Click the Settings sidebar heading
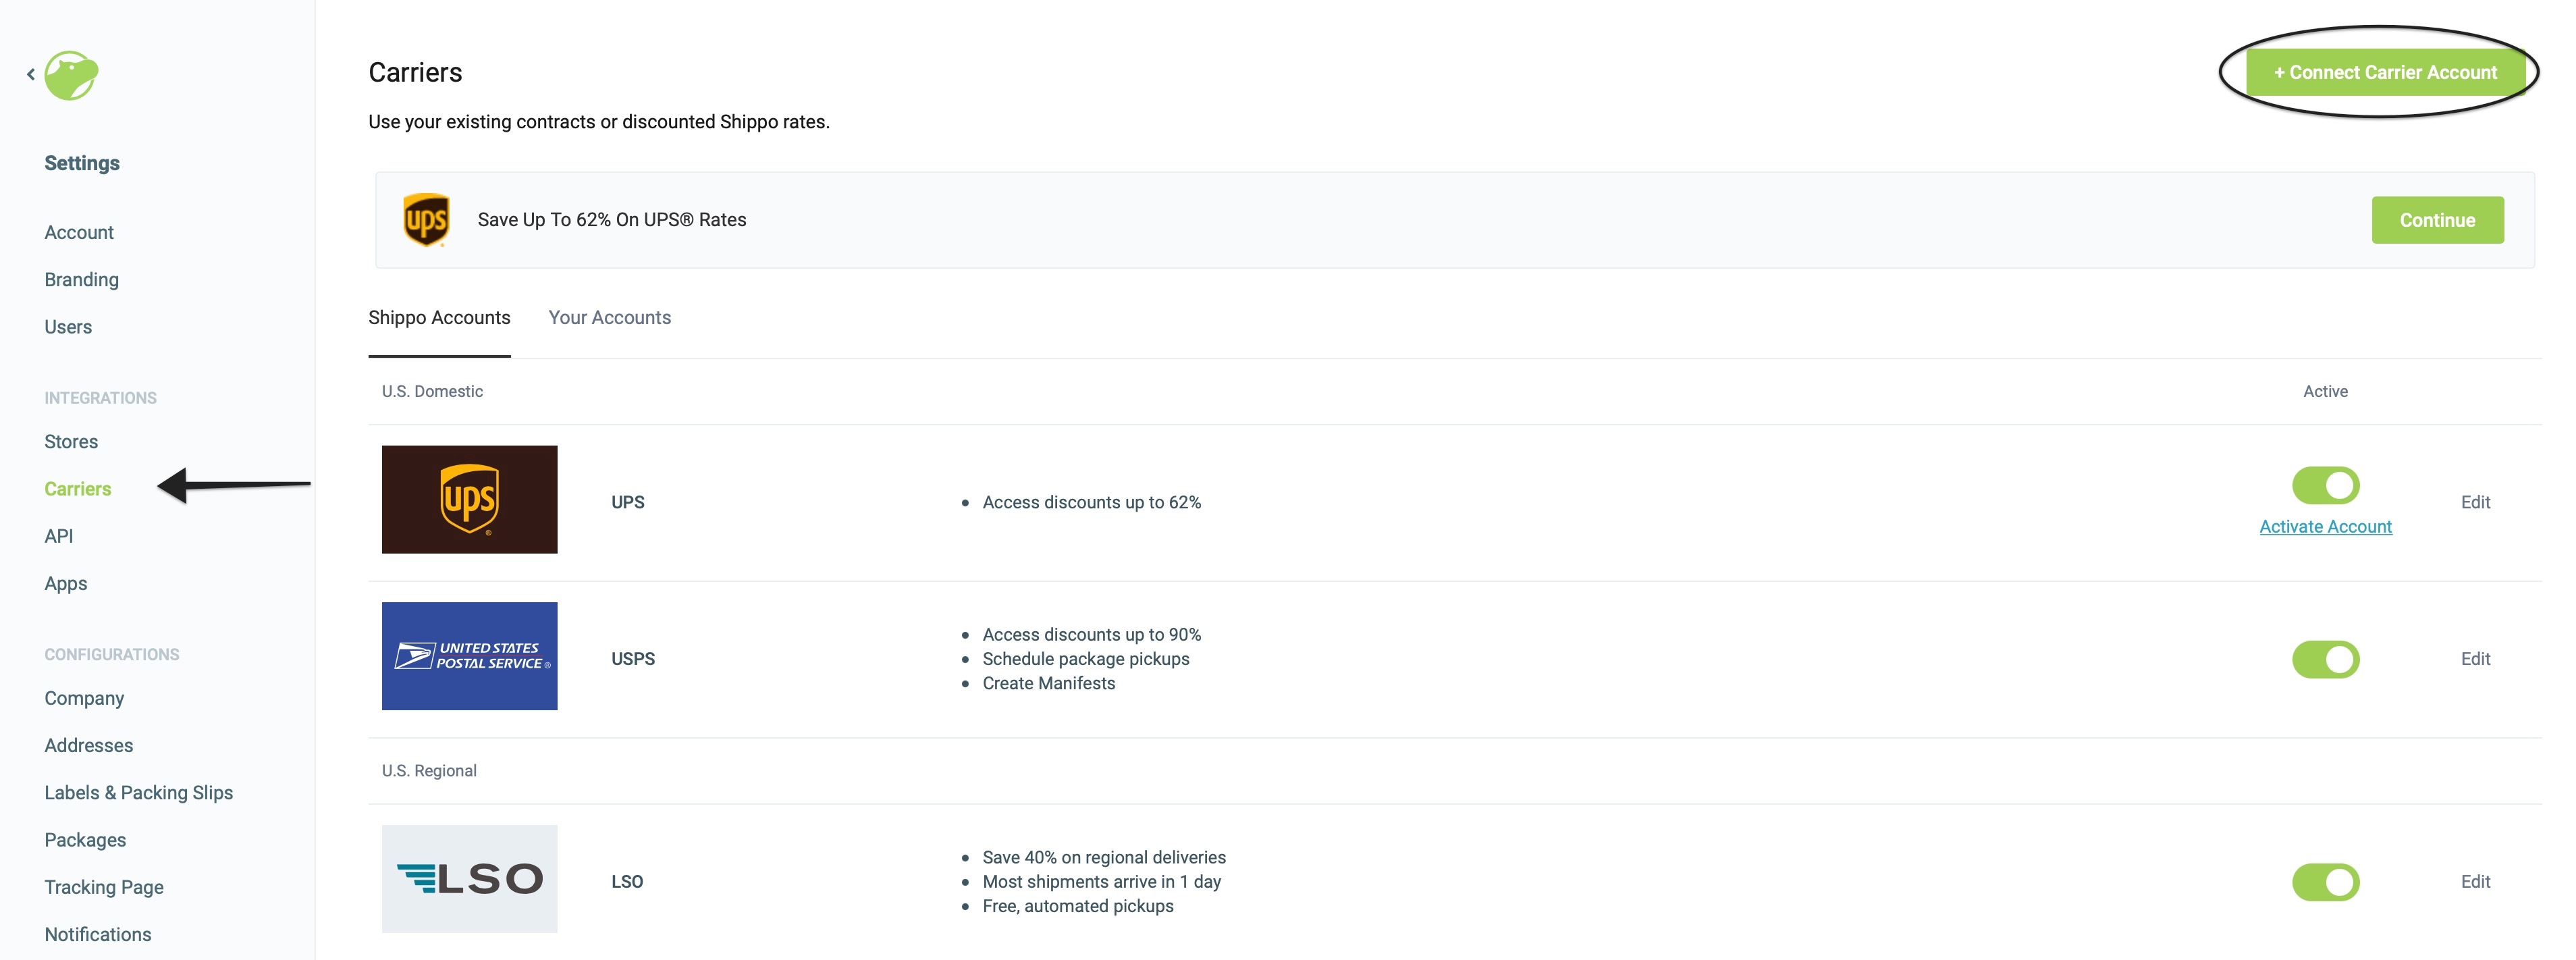Screen dimensions: 2576x960 tap(82, 163)
